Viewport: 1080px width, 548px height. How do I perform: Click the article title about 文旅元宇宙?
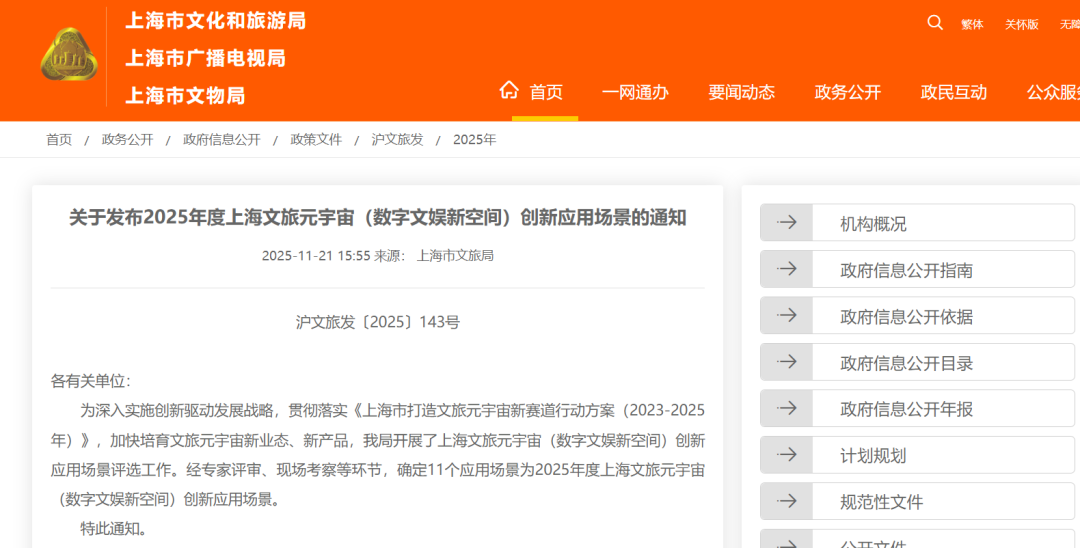pyautogui.click(x=377, y=218)
